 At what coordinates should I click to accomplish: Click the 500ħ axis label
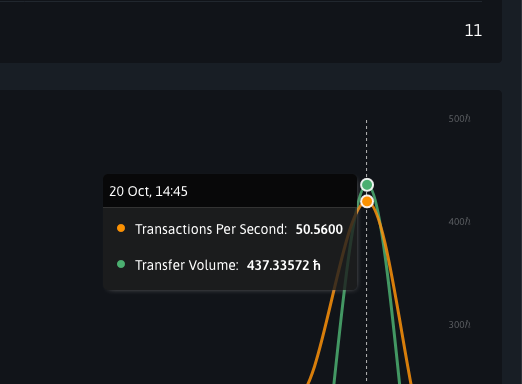click(x=459, y=119)
